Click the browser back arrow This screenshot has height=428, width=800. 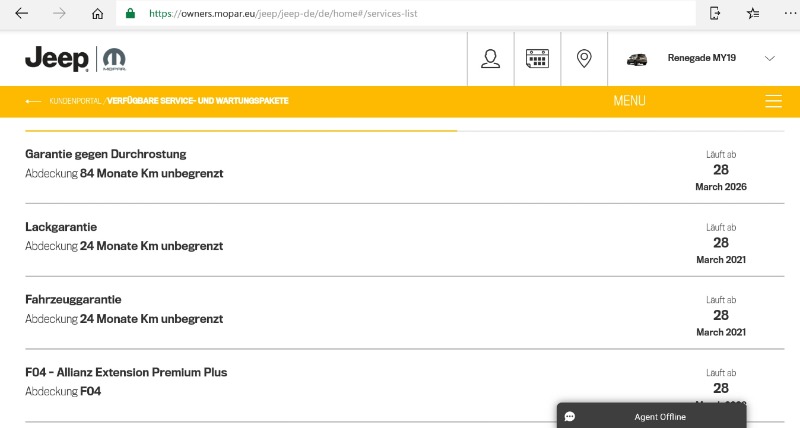[21, 14]
